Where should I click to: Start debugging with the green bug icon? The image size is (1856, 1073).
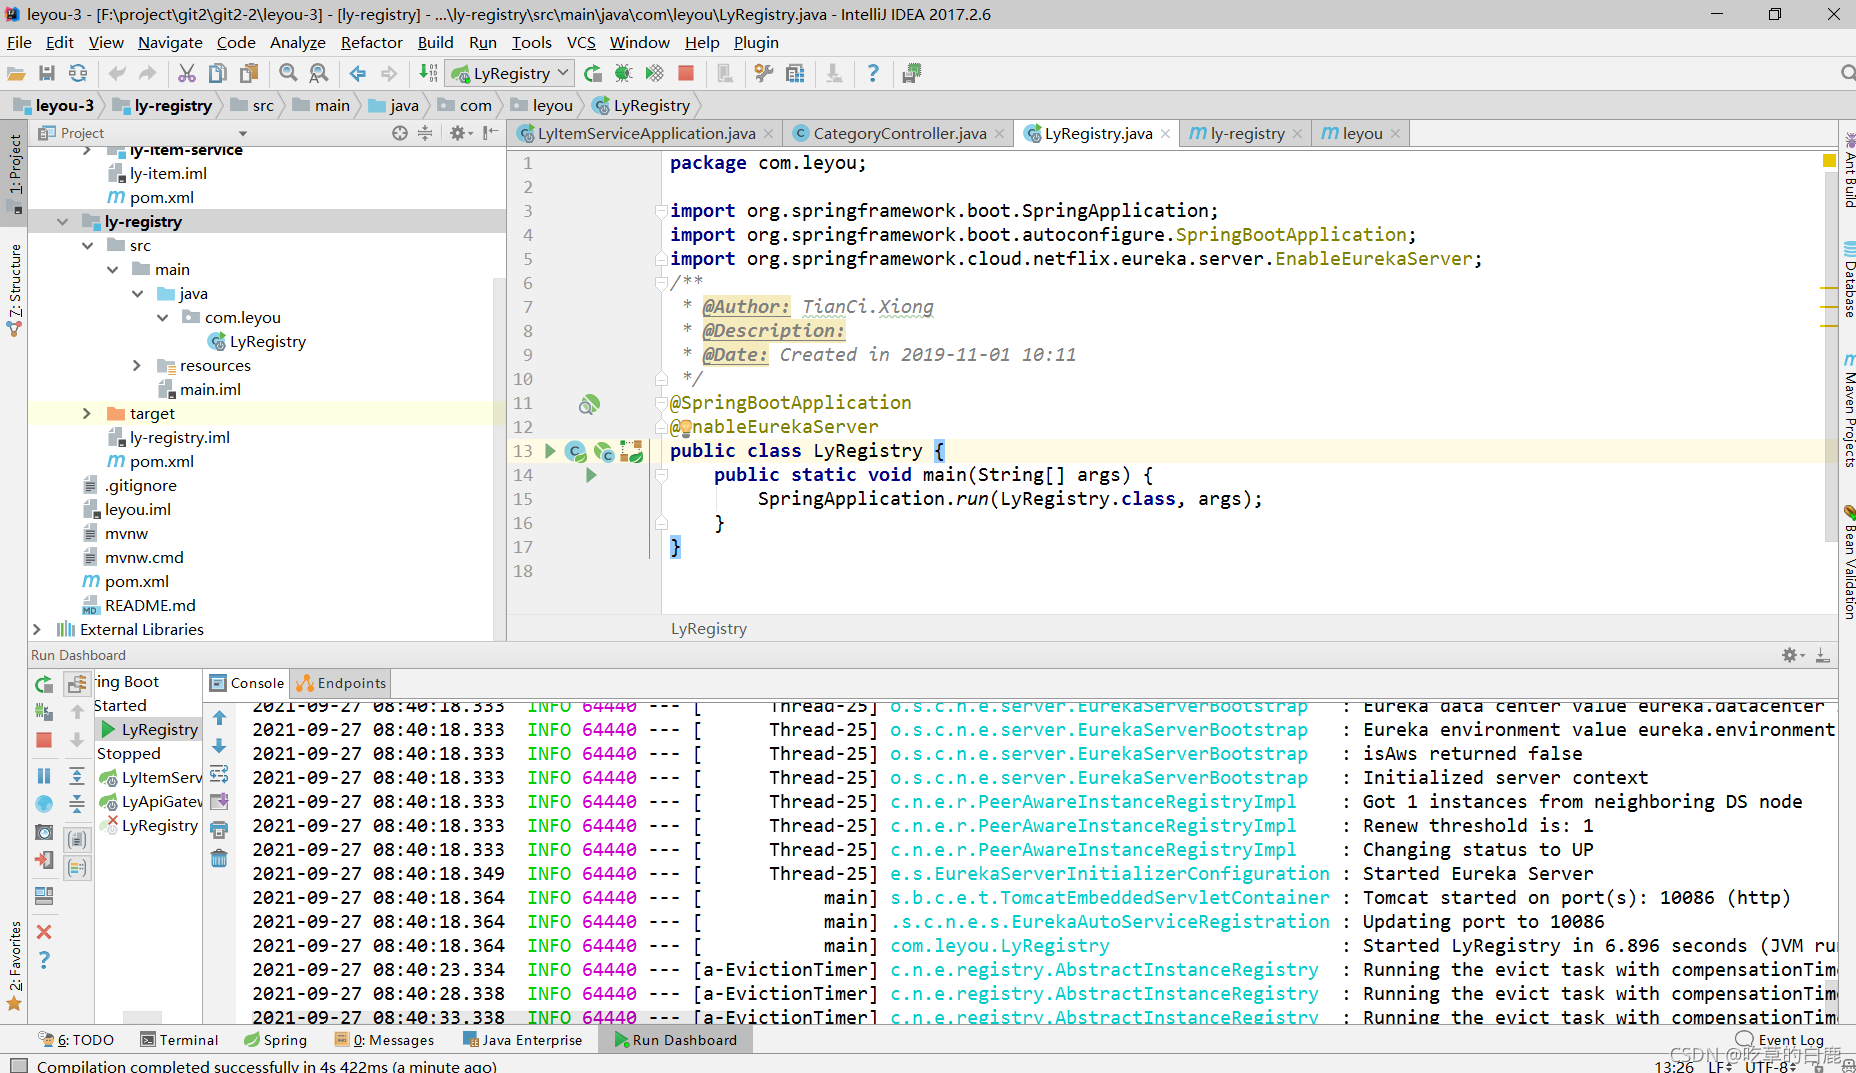point(624,73)
